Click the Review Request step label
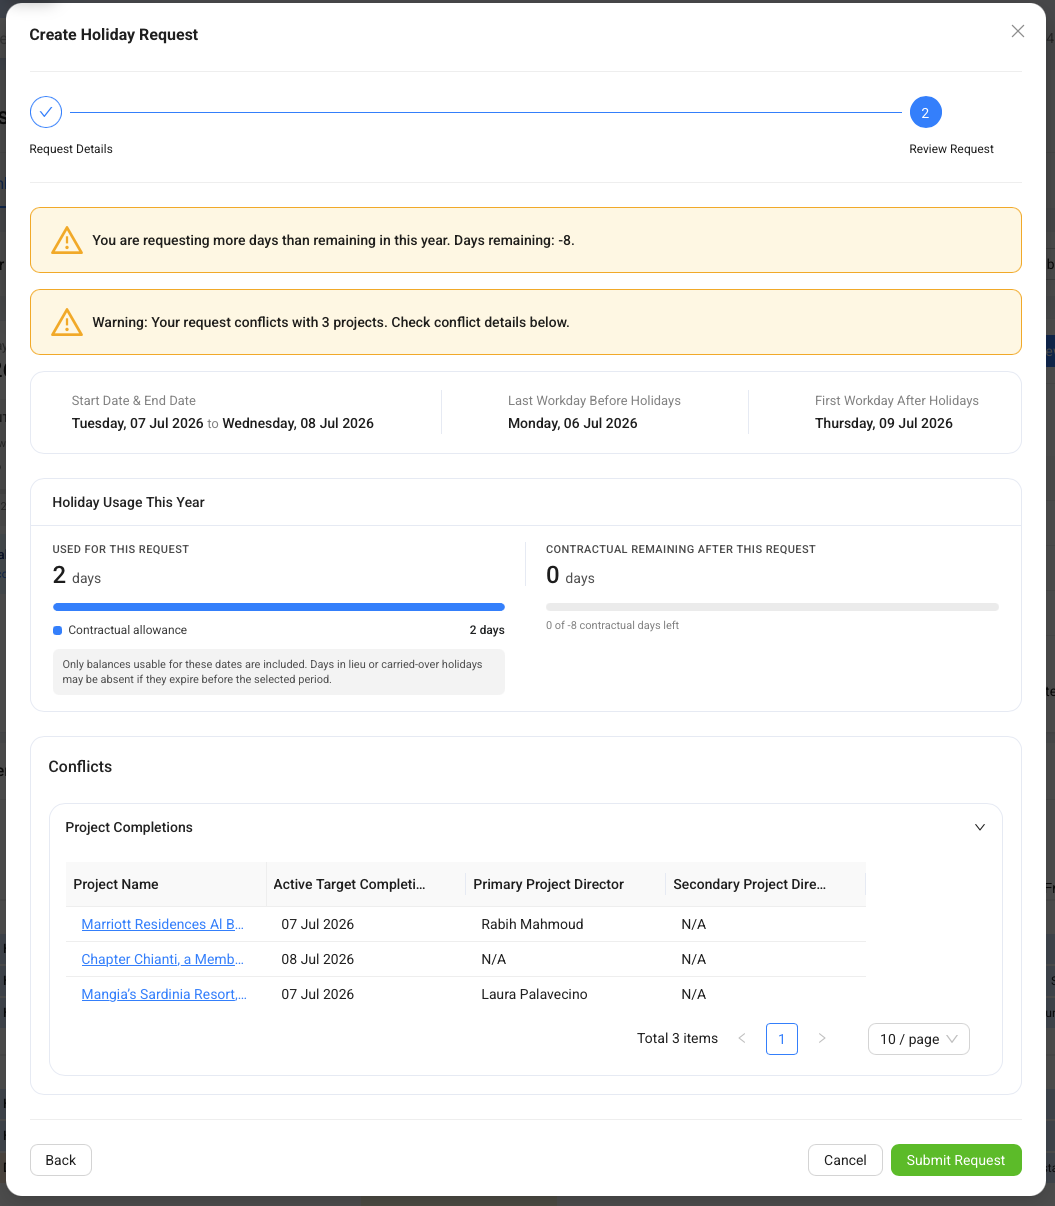This screenshot has width=1055, height=1206. coord(951,149)
